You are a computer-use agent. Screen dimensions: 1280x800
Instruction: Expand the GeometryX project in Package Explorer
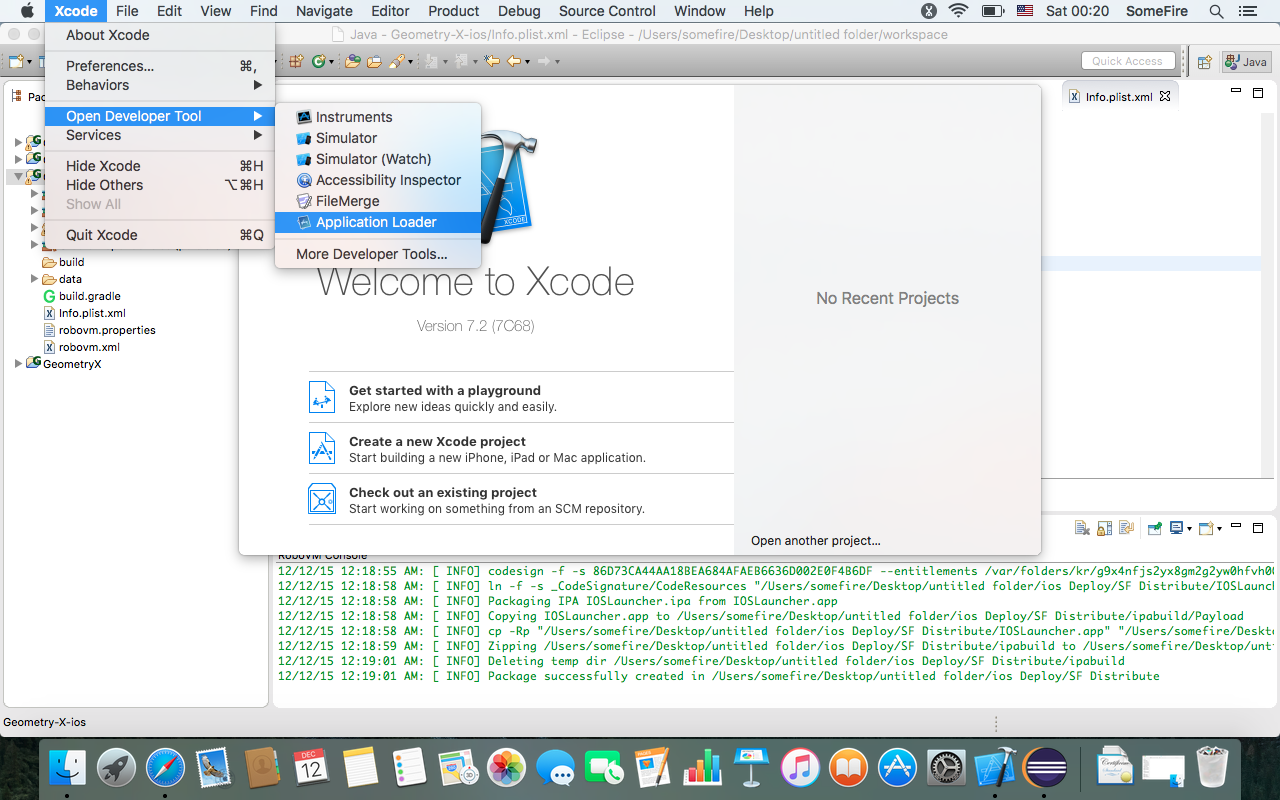18,364
